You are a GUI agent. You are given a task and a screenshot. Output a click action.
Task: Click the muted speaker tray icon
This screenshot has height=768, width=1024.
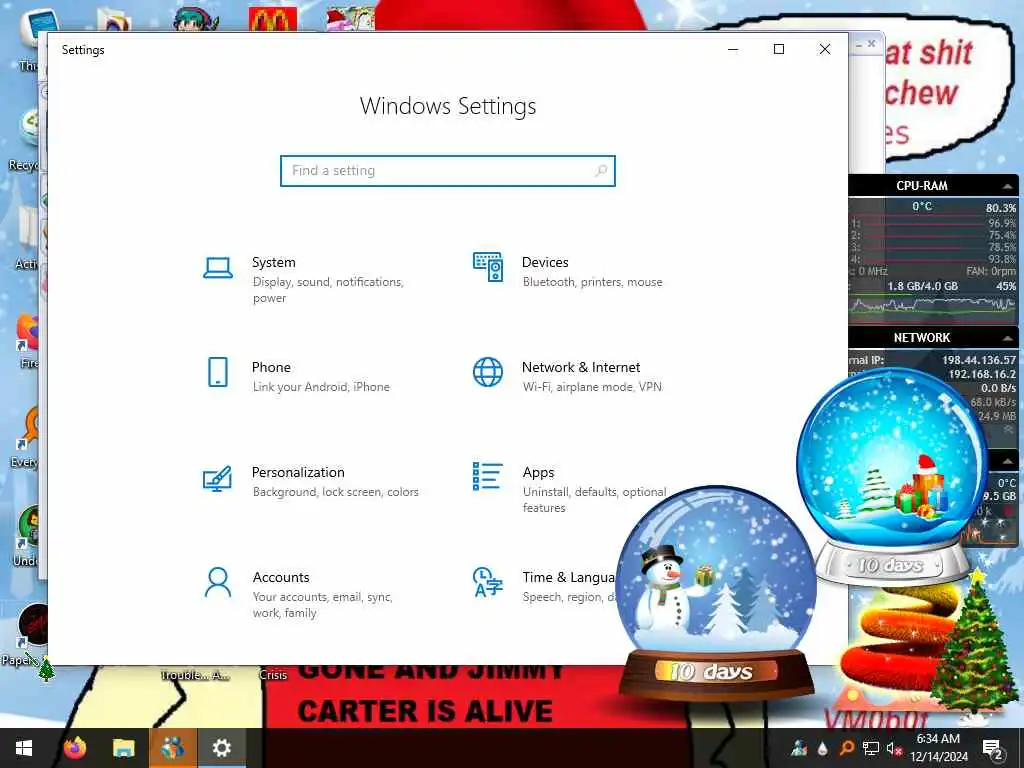click(x=893, y=748)
